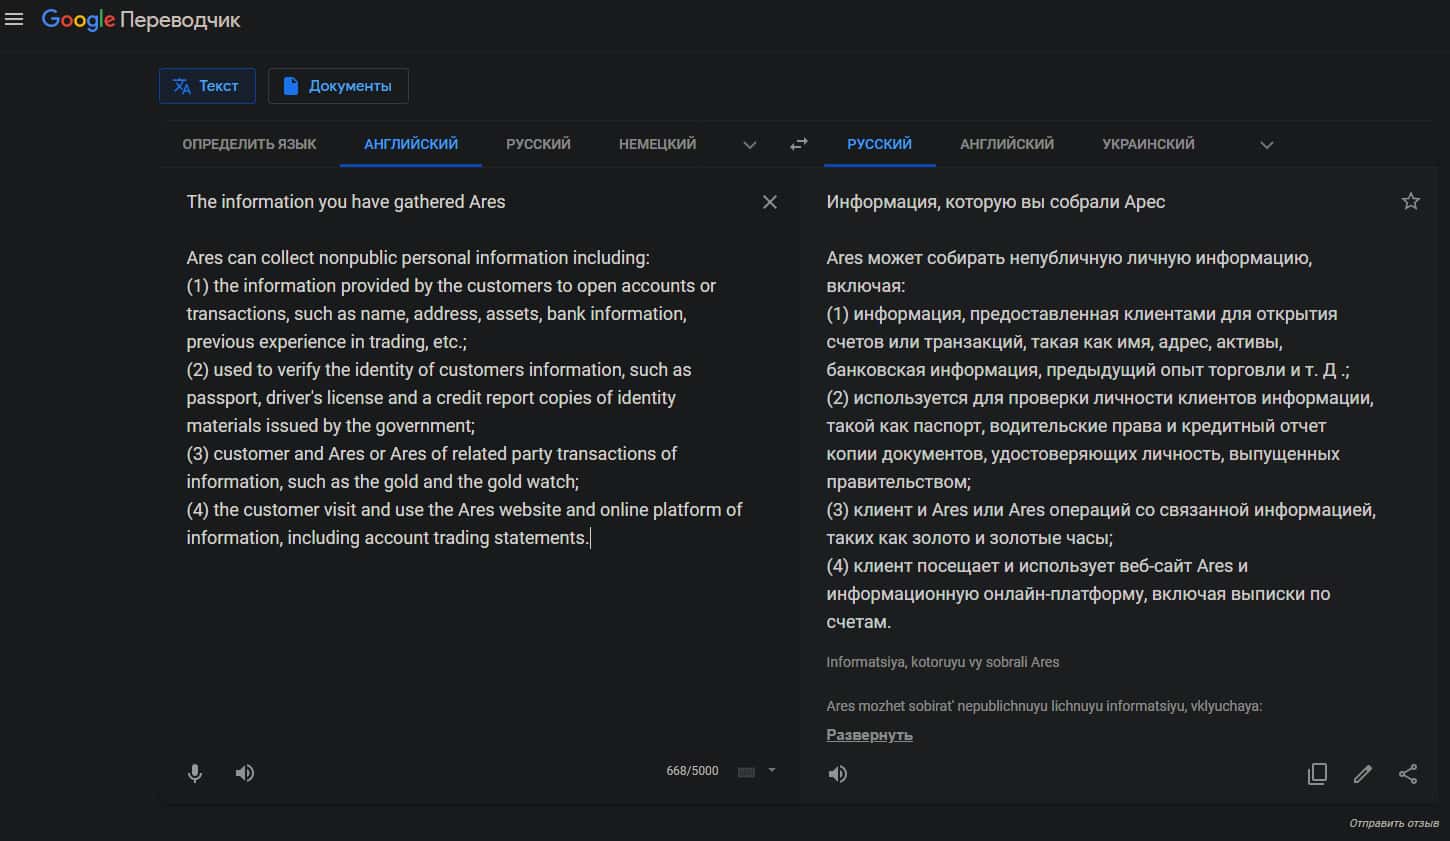Listen to the Russian translation audio
The height and width of the screenshot is (841, 1450).
(x=838, y=774)
